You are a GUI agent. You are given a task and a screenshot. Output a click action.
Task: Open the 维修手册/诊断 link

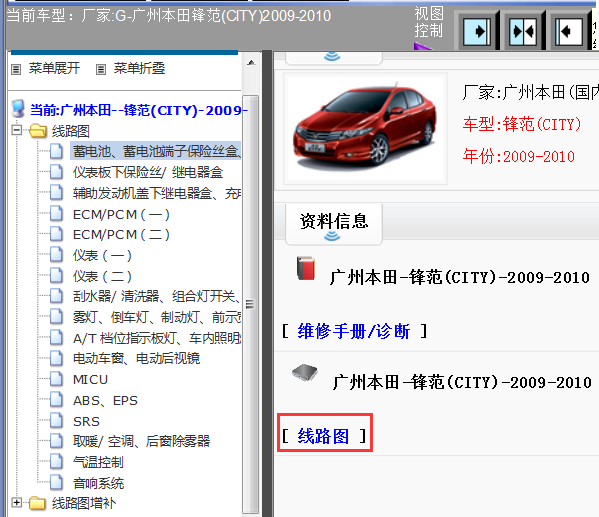click(354, 331)
